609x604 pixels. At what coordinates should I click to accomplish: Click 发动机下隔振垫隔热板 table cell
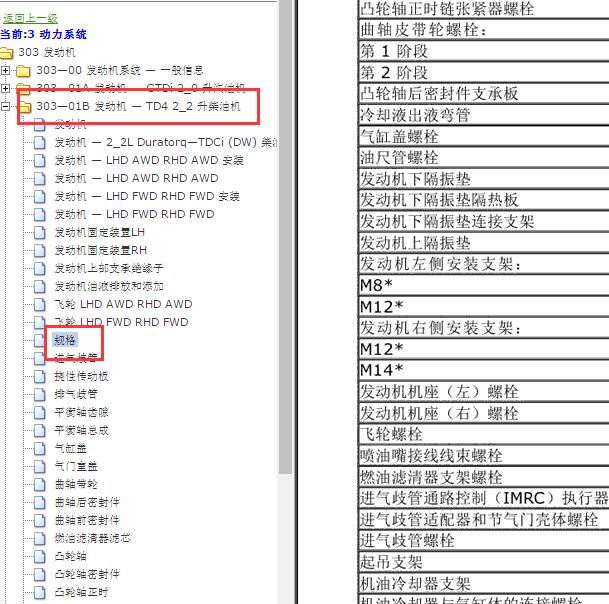tap(484, 200)
